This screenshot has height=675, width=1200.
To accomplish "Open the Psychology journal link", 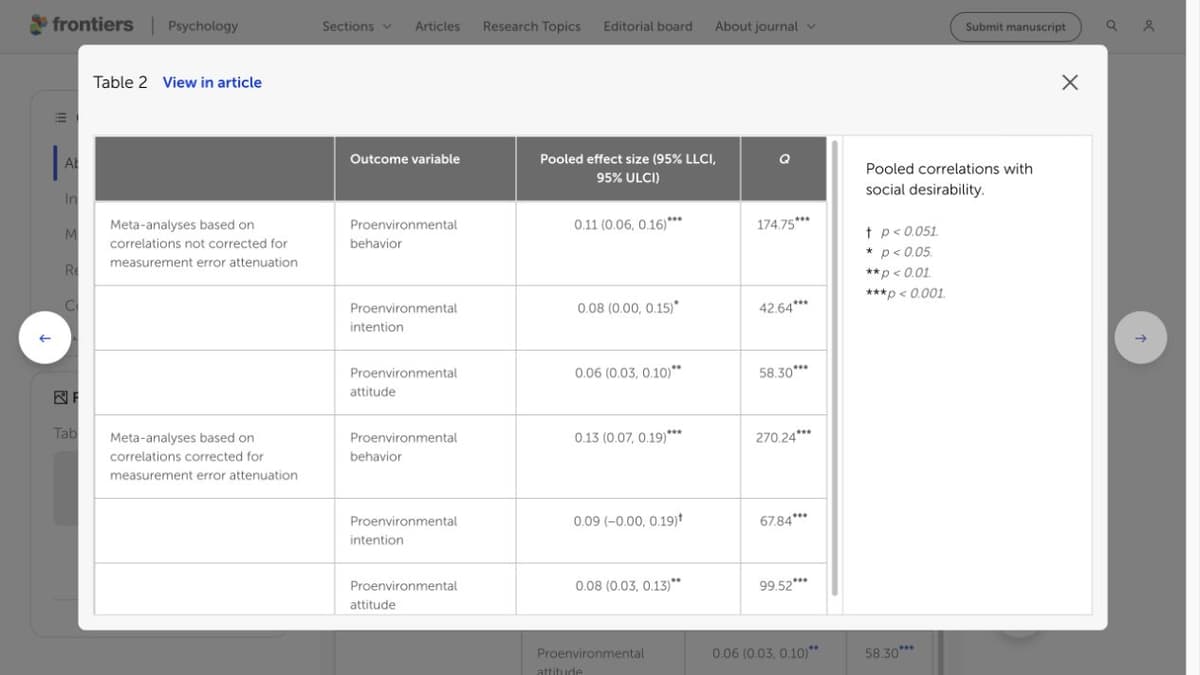I will coord(203,26).
